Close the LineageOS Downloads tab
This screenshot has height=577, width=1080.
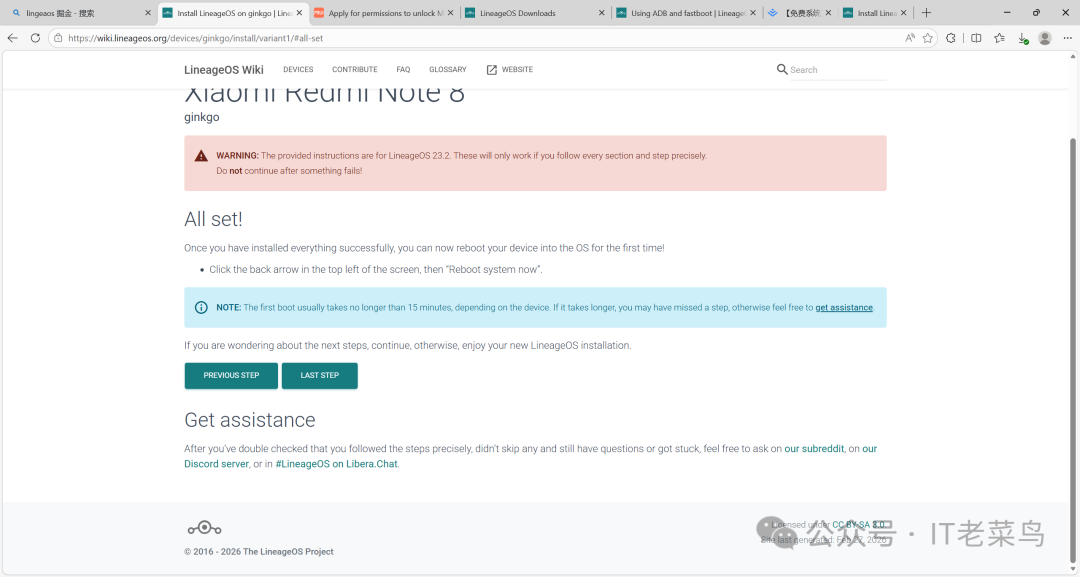(601, 12)
